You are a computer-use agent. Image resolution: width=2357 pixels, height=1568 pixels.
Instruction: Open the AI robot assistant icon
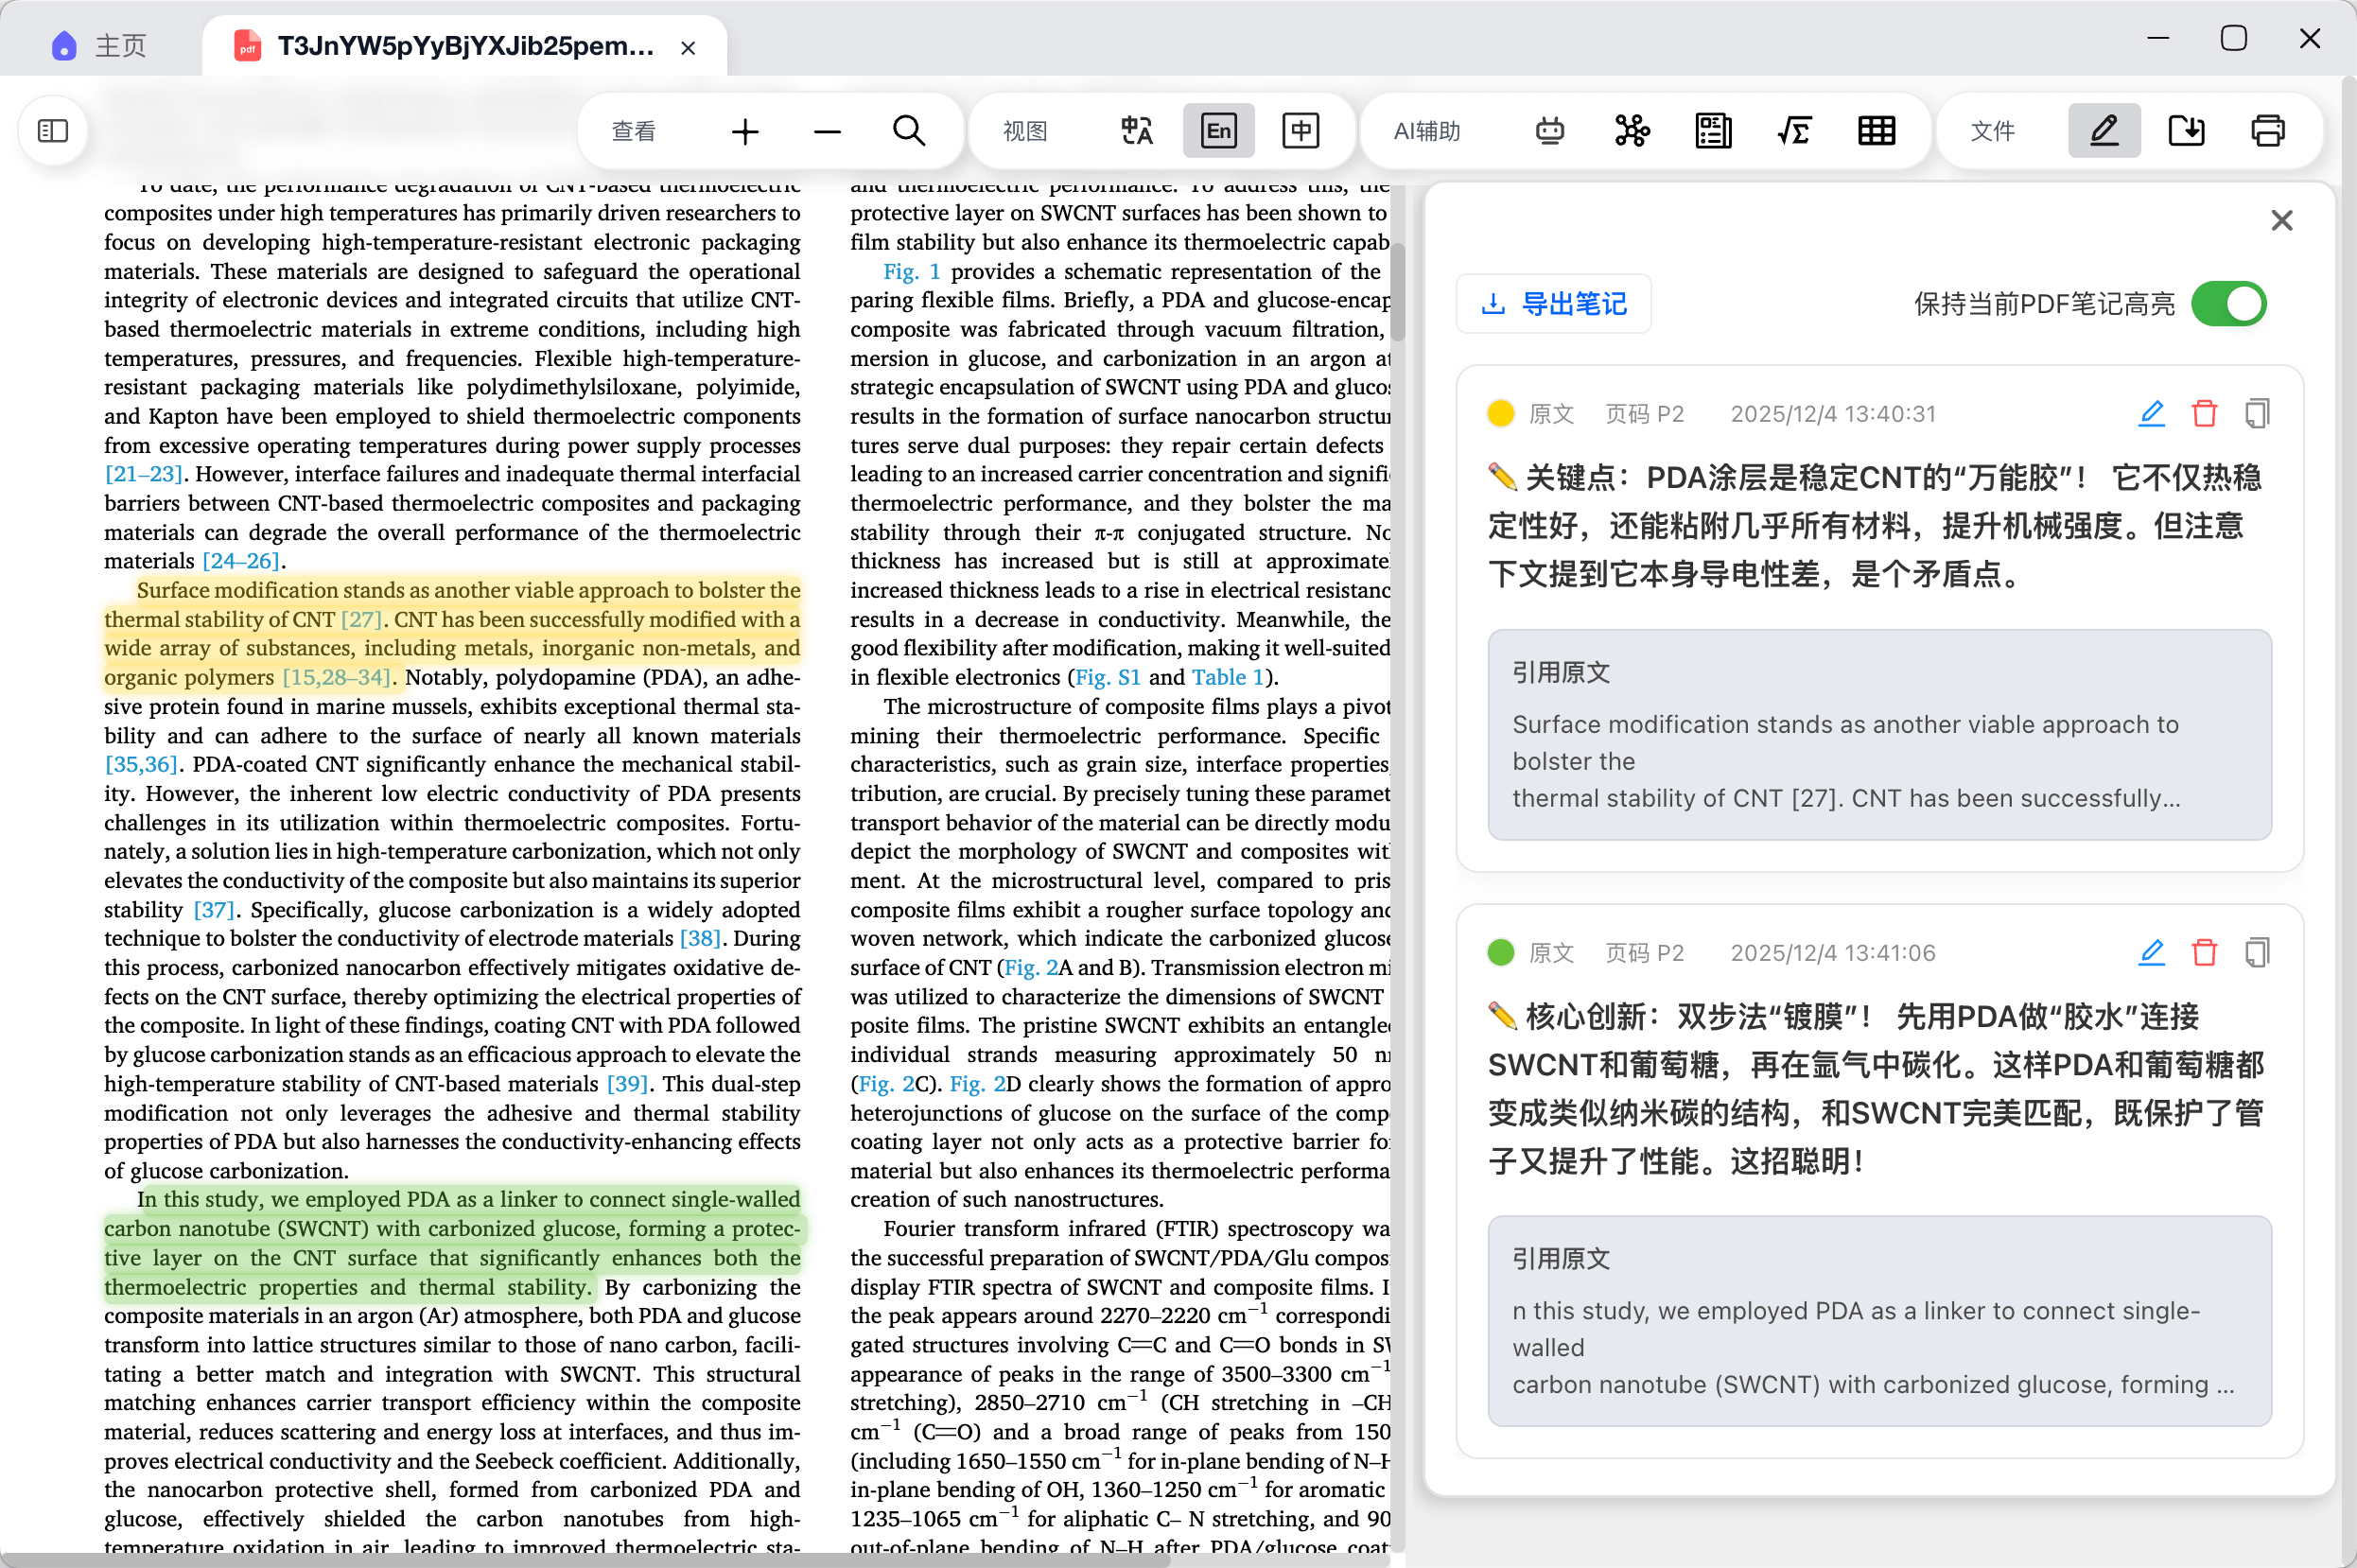(1550, 131)
